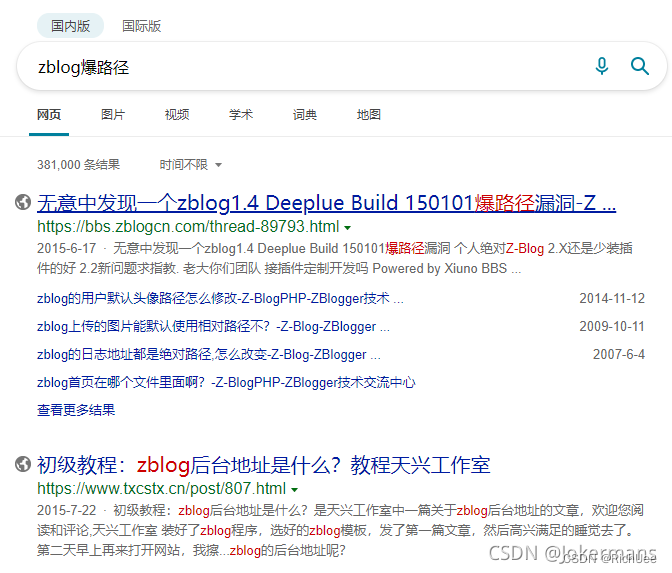Switch to 国际版 search

tap(141, 26)
